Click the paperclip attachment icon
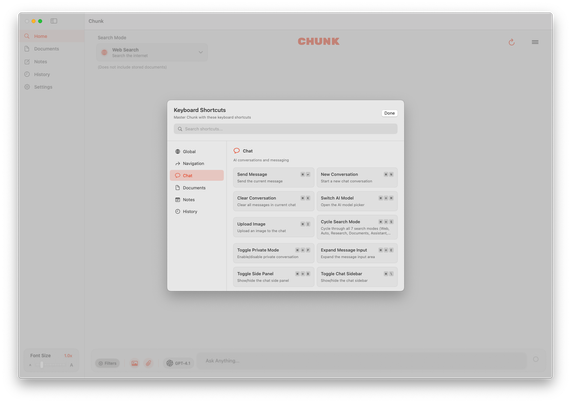This screenshot has width=571, height=403. pos(149,363)
